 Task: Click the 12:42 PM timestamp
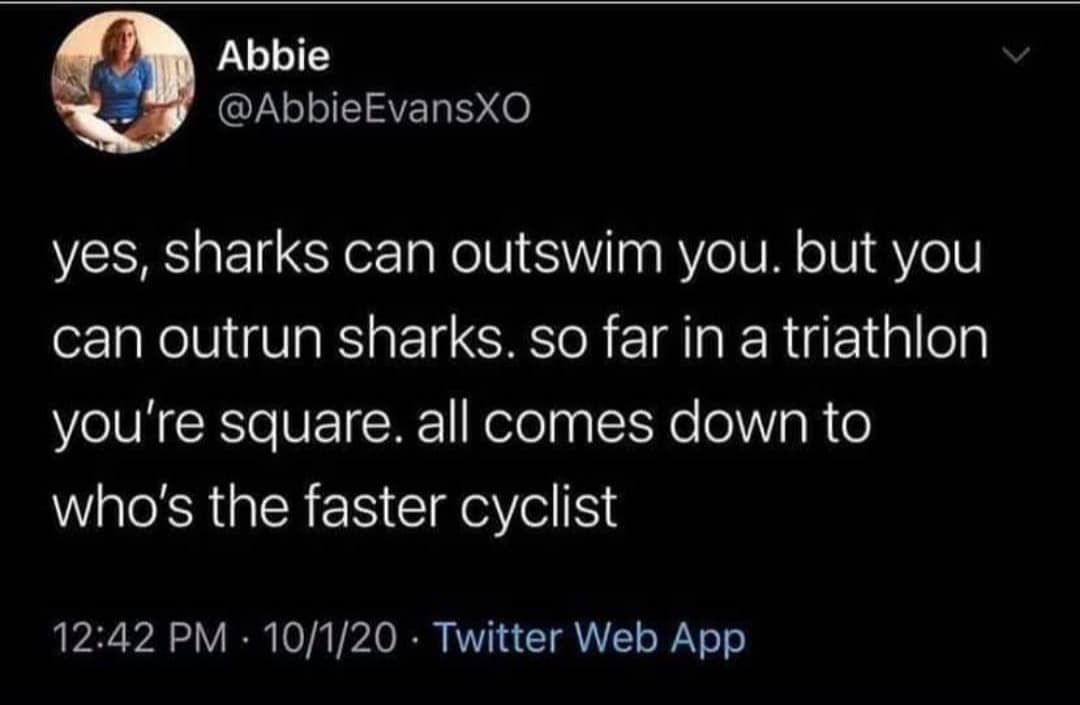139,638
